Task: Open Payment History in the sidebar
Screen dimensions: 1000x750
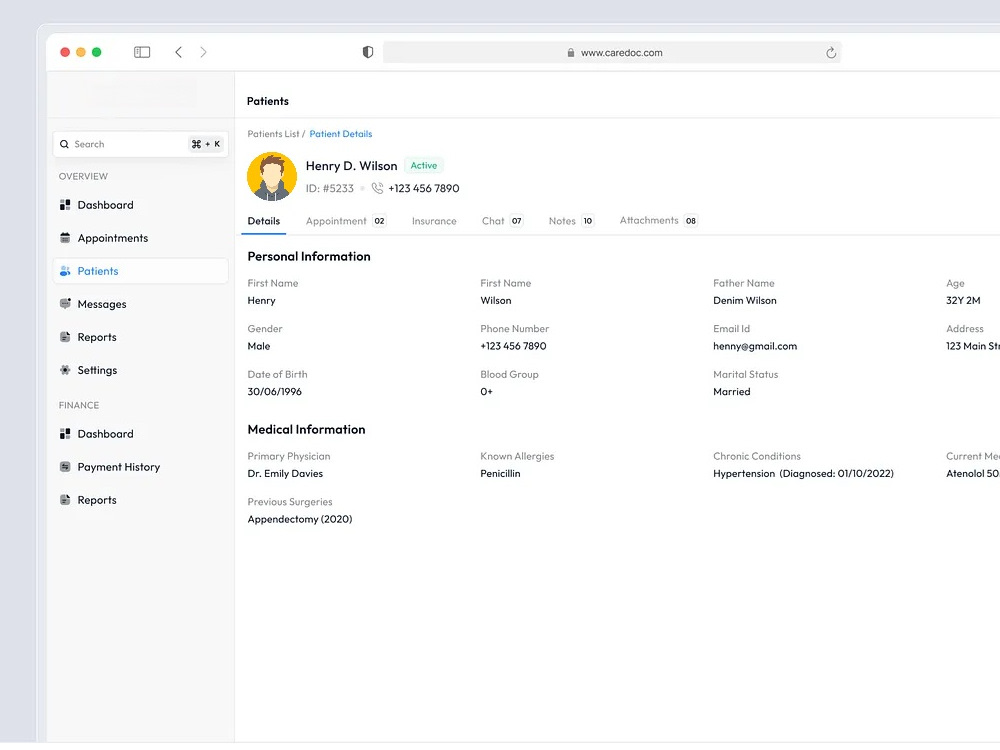Action: coord(140,467)
